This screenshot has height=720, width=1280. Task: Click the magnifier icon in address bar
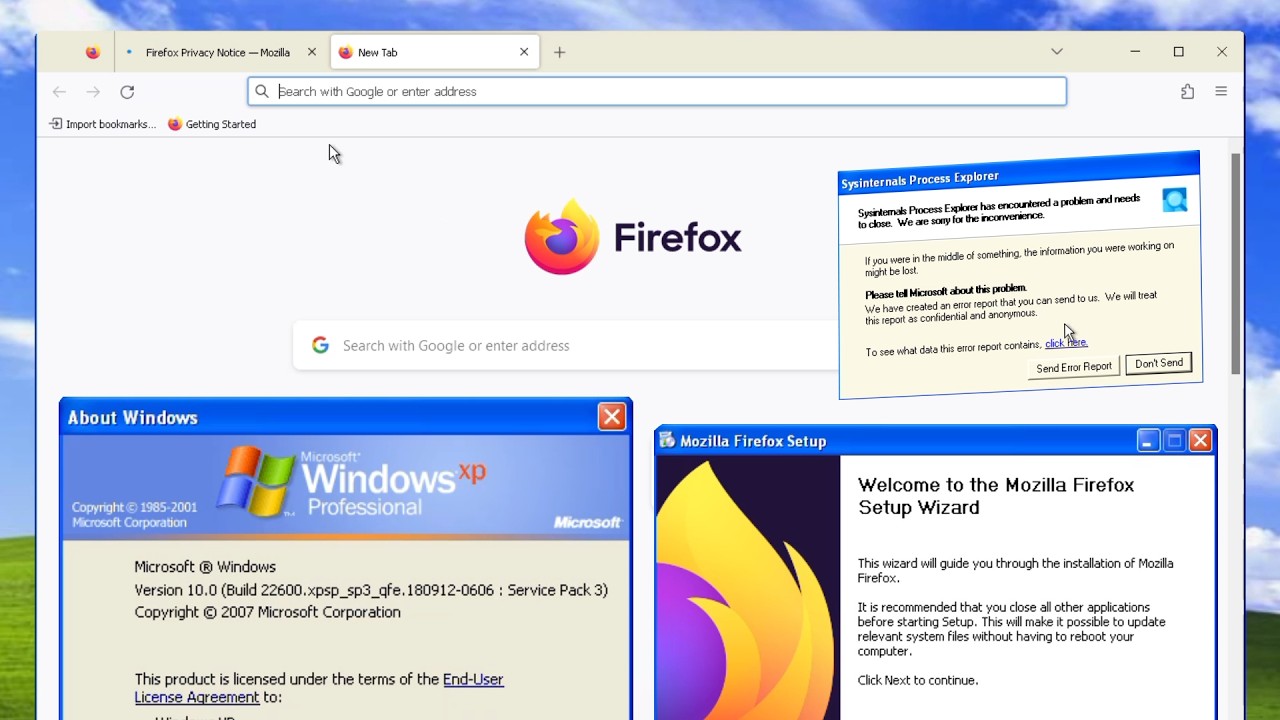262,91
